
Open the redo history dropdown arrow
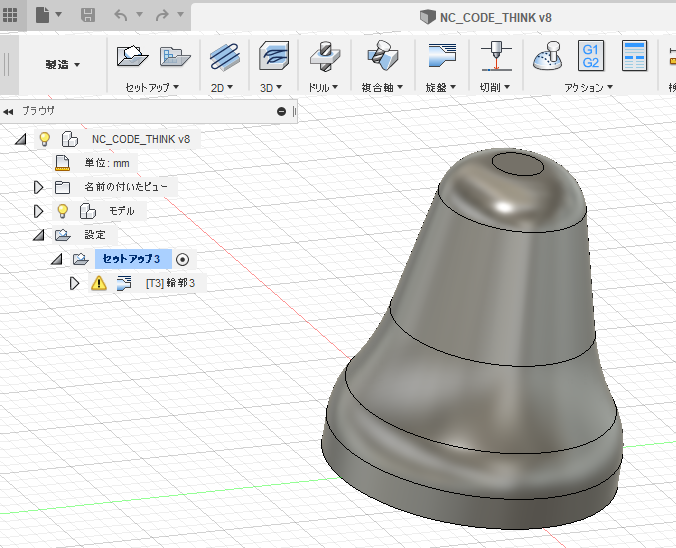181,14
